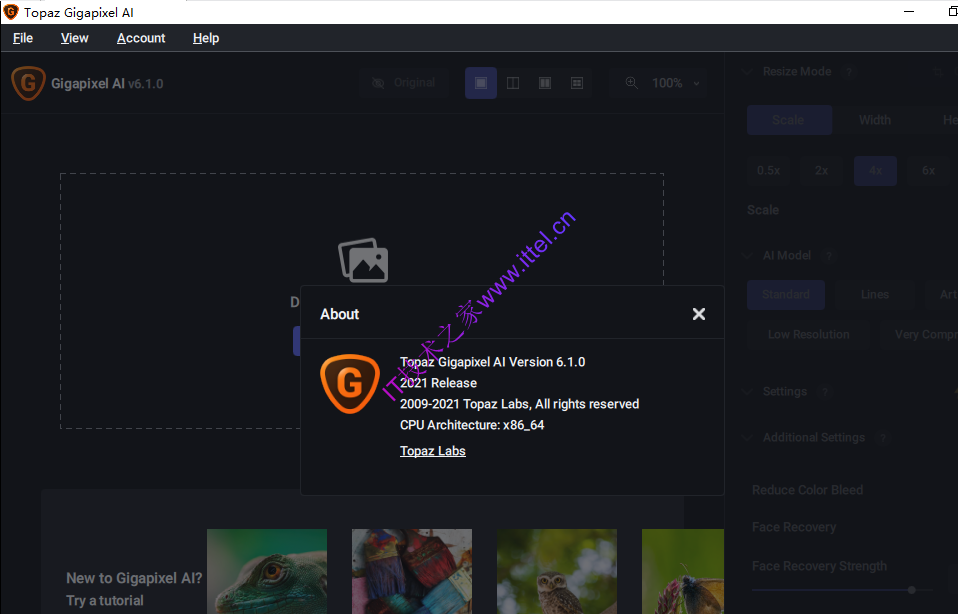Click Resize Mode help icon
Viewport: 958px width, 614px height.
849,72
